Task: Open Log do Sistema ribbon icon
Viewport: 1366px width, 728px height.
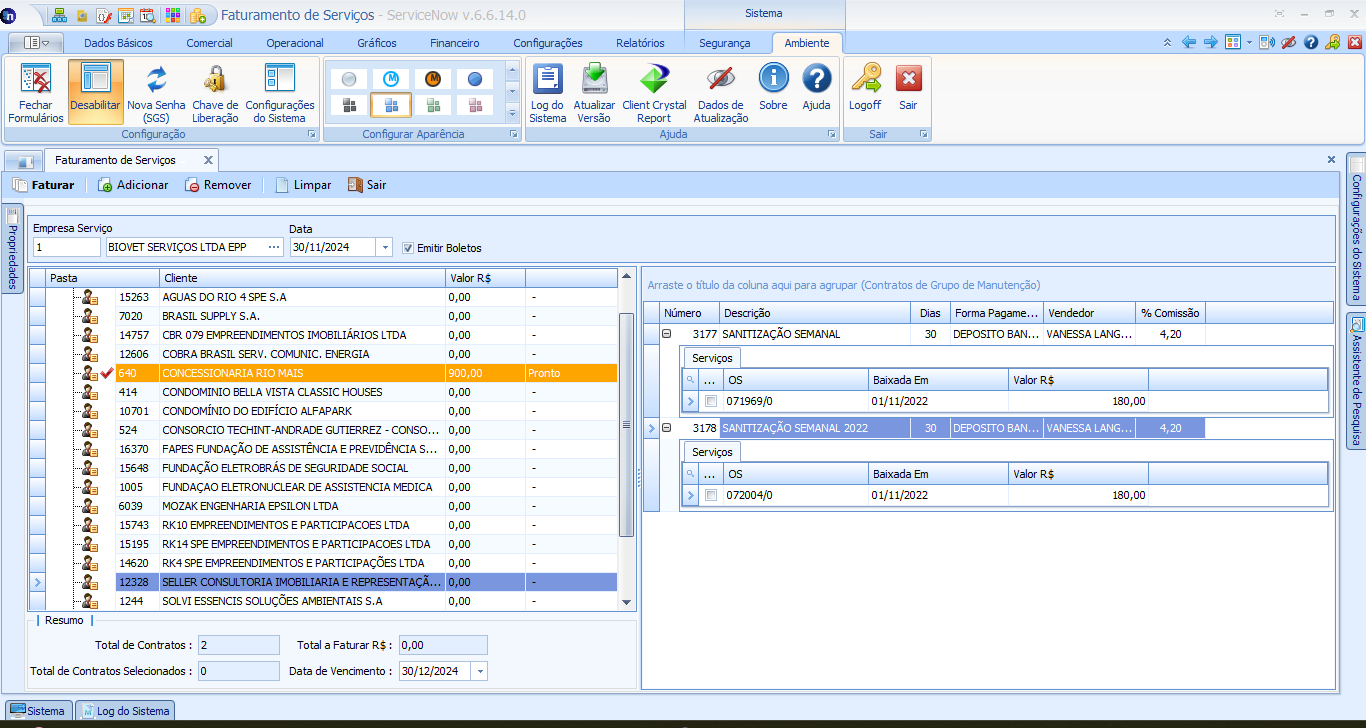Action: point(547,81)
